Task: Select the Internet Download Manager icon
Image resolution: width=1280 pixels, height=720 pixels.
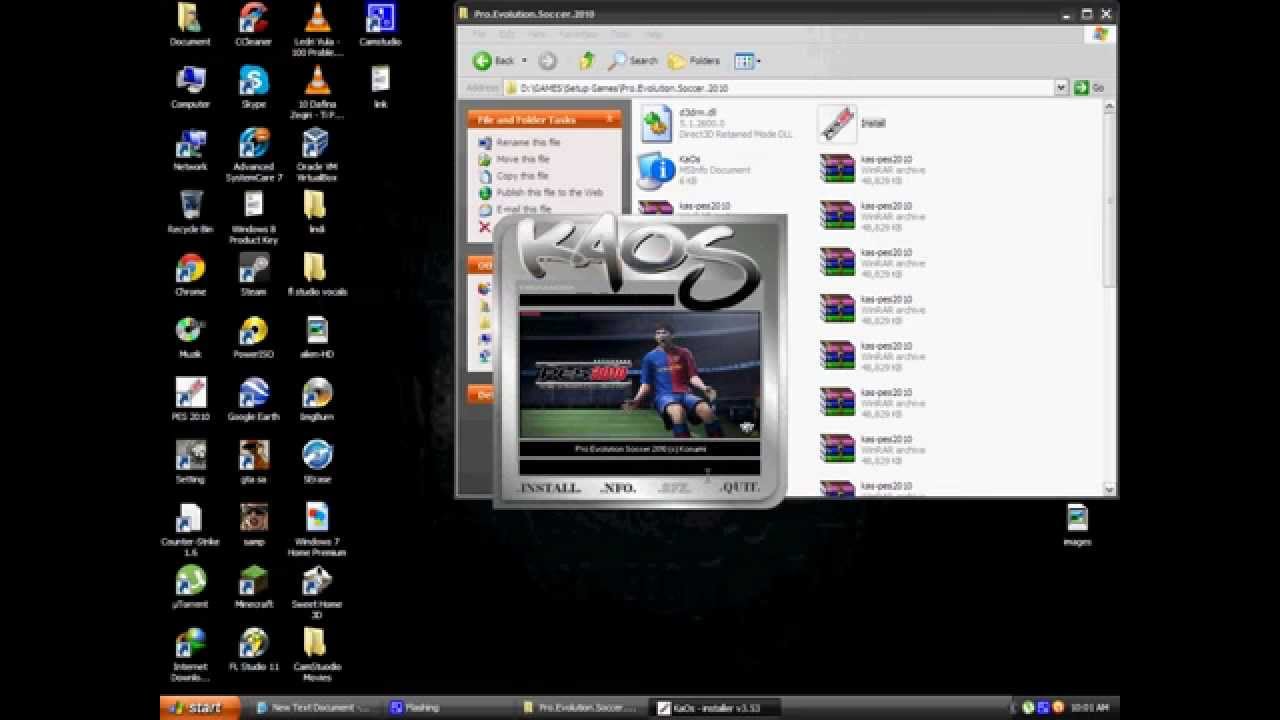Action: (190, 655)
